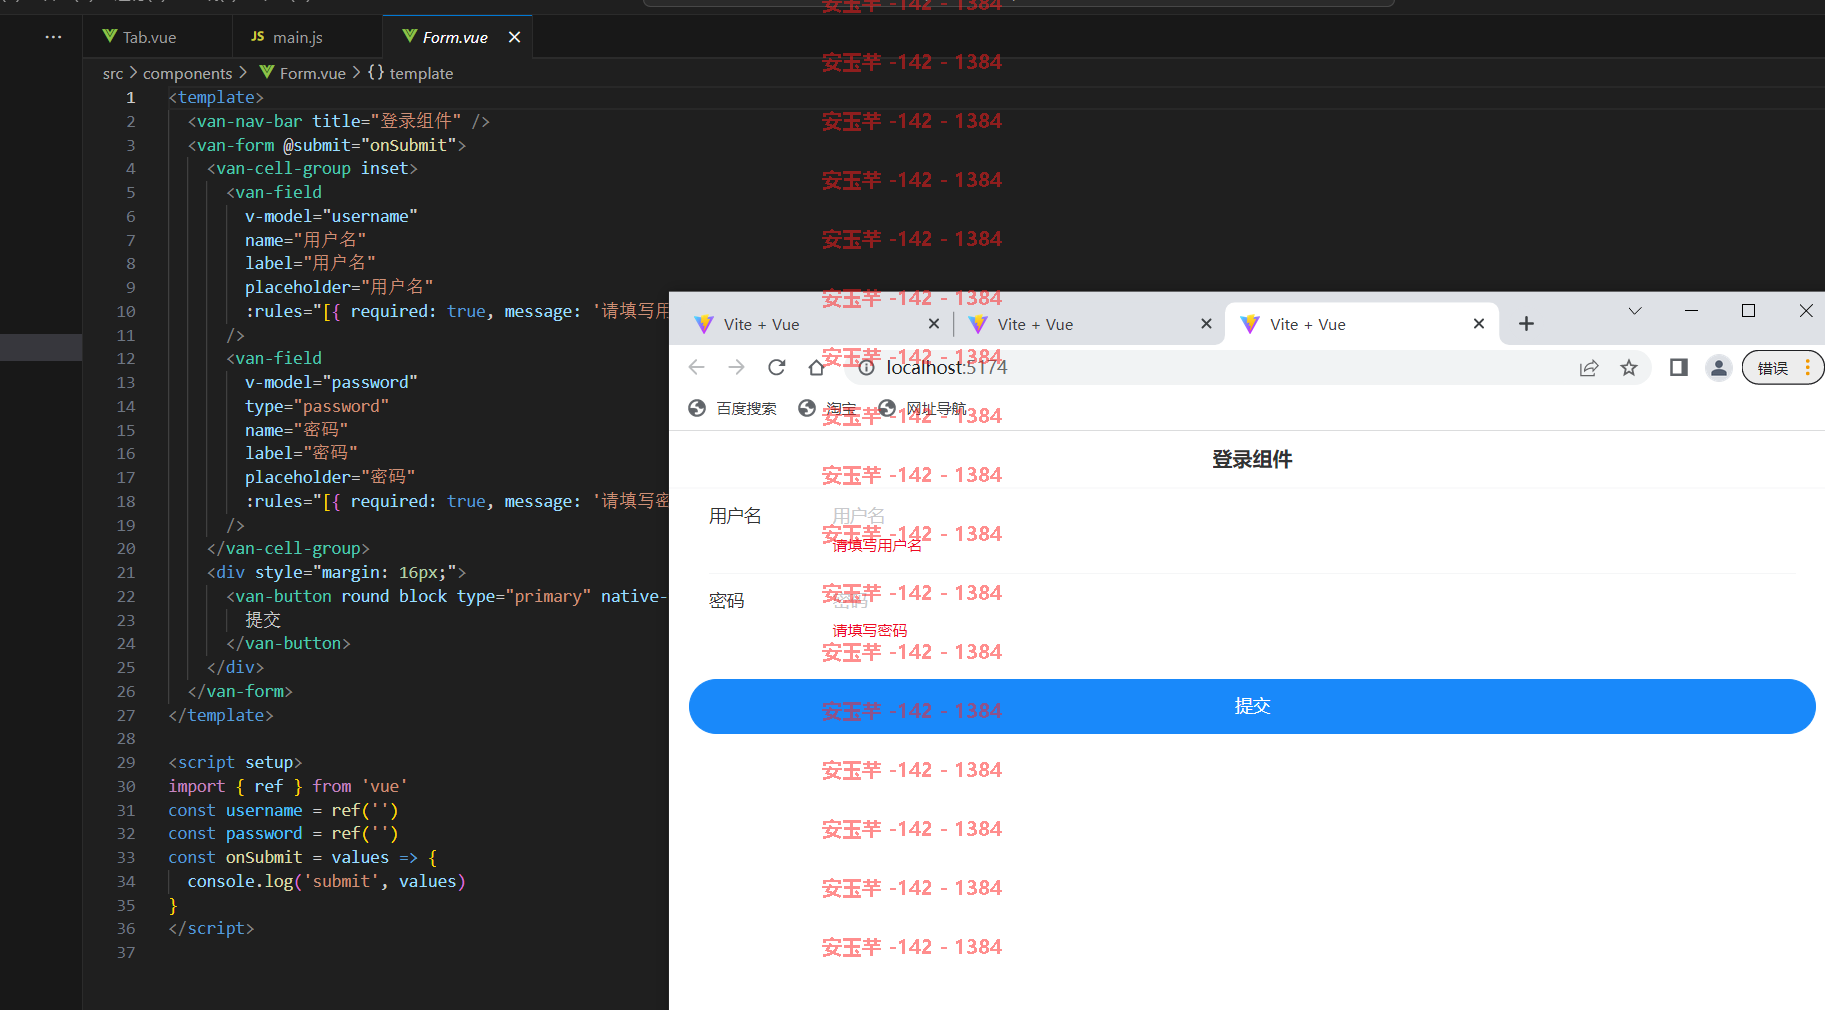1825x1010 pixels.
Task: Go back in the browser
Action: coord(697,367)
